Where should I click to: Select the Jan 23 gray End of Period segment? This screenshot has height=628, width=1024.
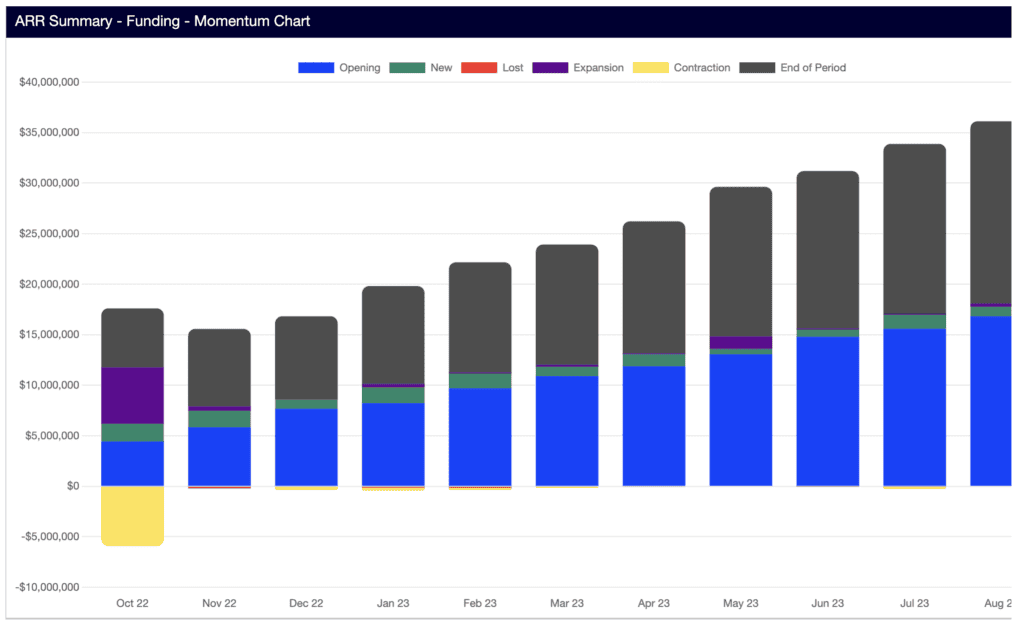pyautogui.click(x=393, y=336)
